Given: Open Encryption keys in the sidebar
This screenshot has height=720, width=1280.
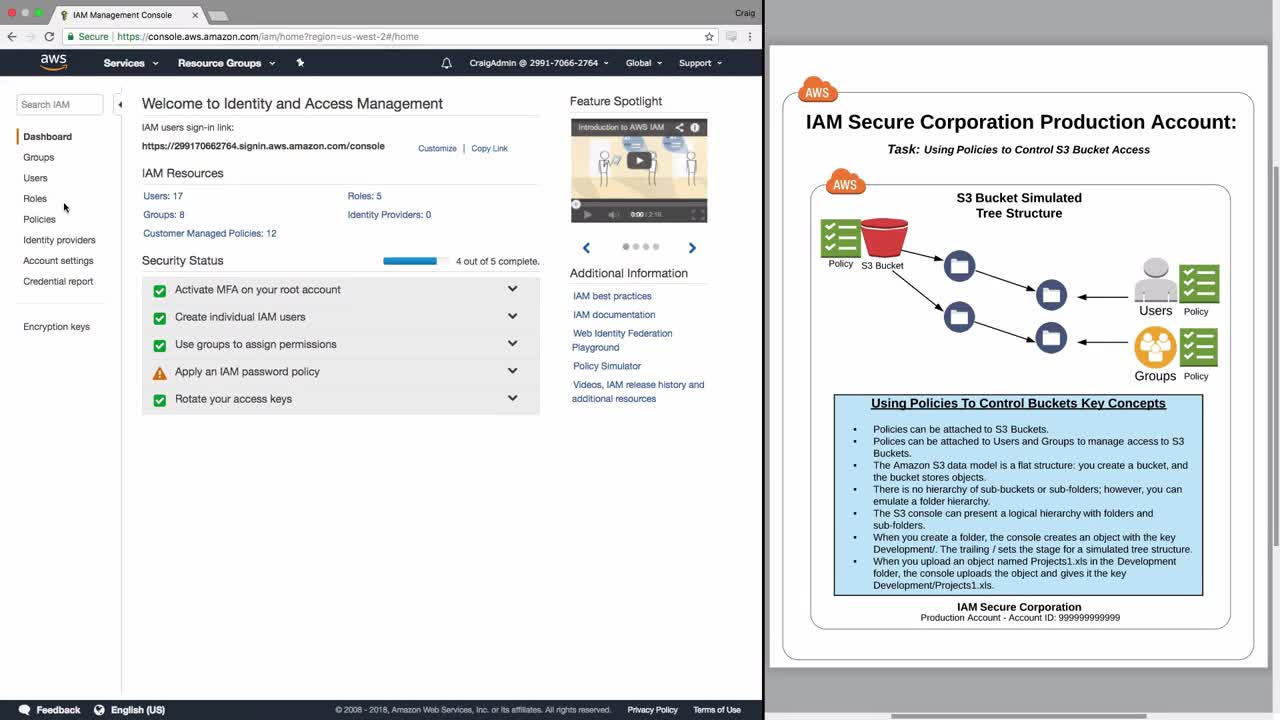Looking at the screenshot, I should pyautogui.click(x=56, y=327).
